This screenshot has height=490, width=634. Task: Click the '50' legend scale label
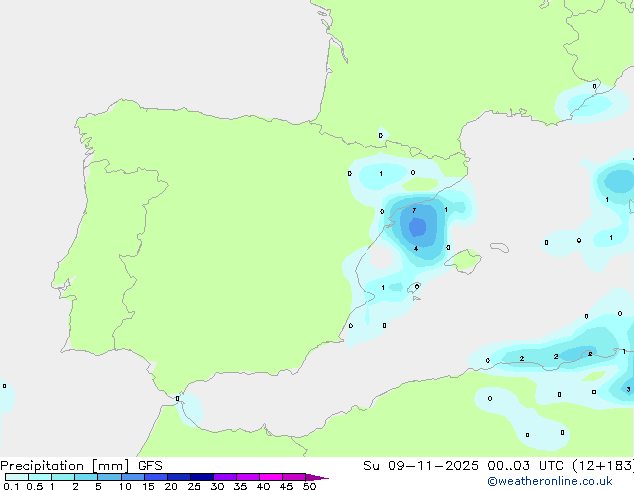click(x=309, y=486)
